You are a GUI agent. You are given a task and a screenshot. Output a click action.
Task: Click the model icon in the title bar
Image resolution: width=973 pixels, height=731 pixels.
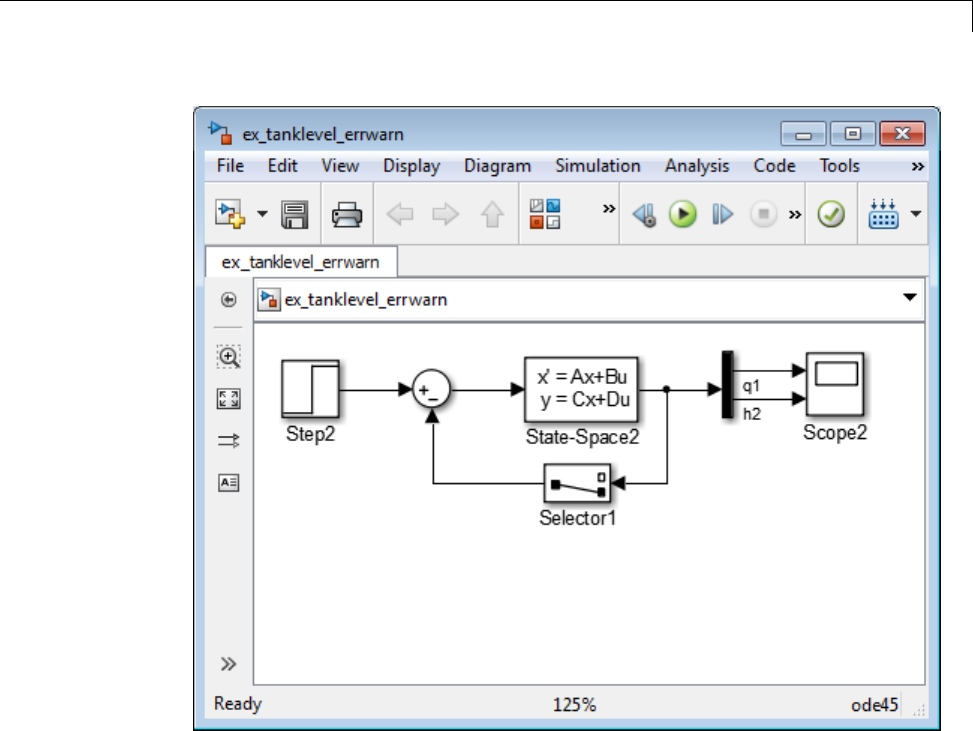pyautogui.click(x=221, y=133)
